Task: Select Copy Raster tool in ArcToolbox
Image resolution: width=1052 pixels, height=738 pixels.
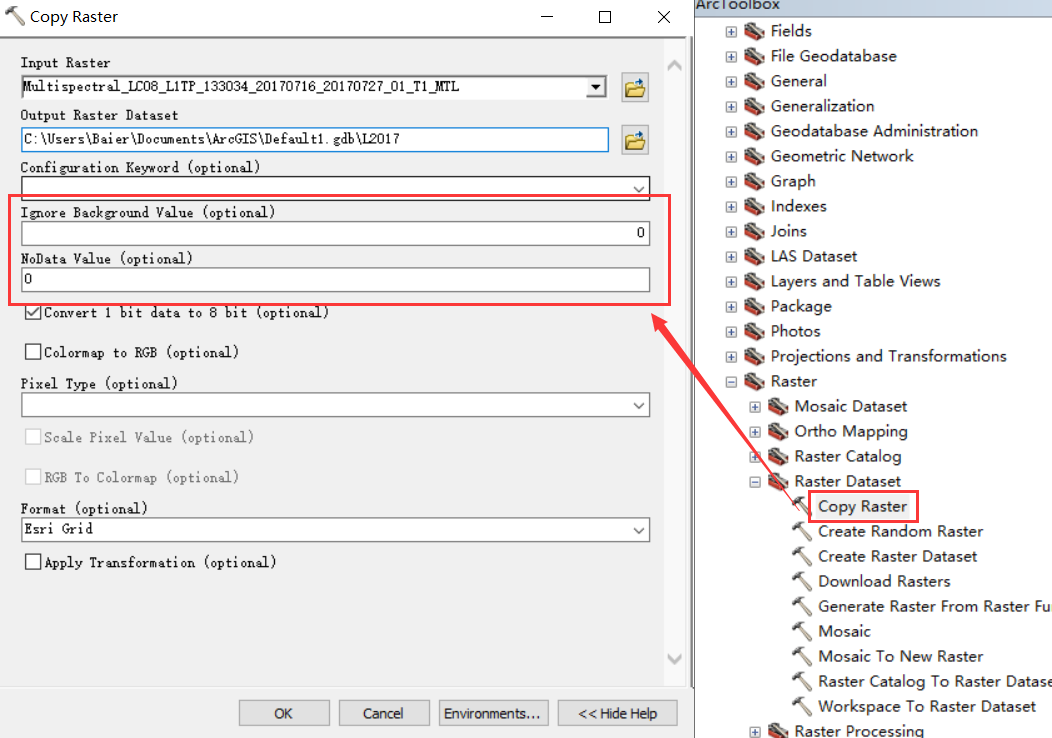Action: [x=862, y=507]
